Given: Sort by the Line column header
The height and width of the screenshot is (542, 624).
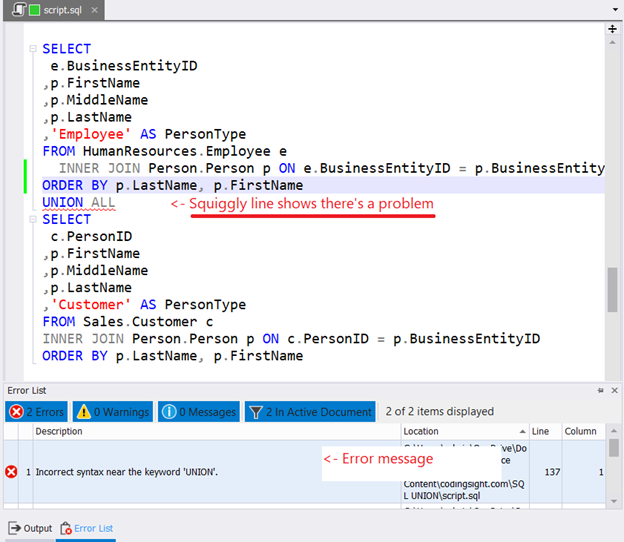Looking at the screenshot, I should [x=545, y=431].
